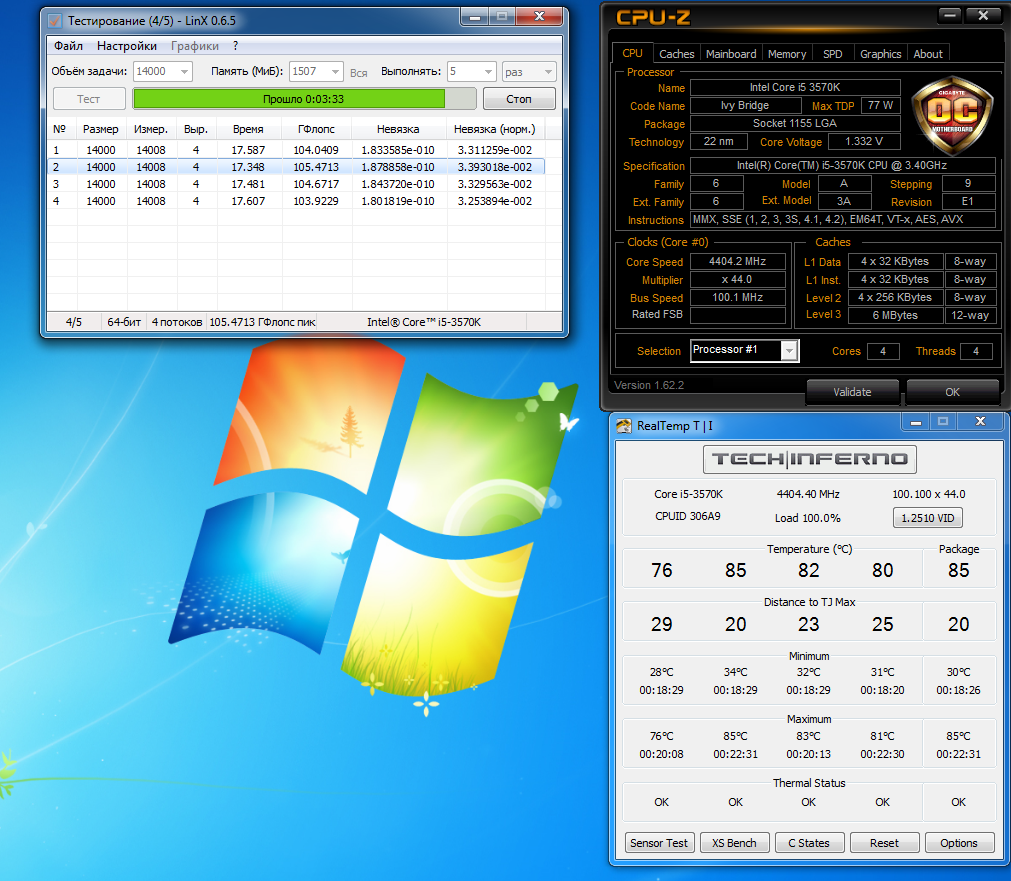Click the Стоп button in LinX
The height and width of the screenshot is (881, 1011).
click(518, 99)
